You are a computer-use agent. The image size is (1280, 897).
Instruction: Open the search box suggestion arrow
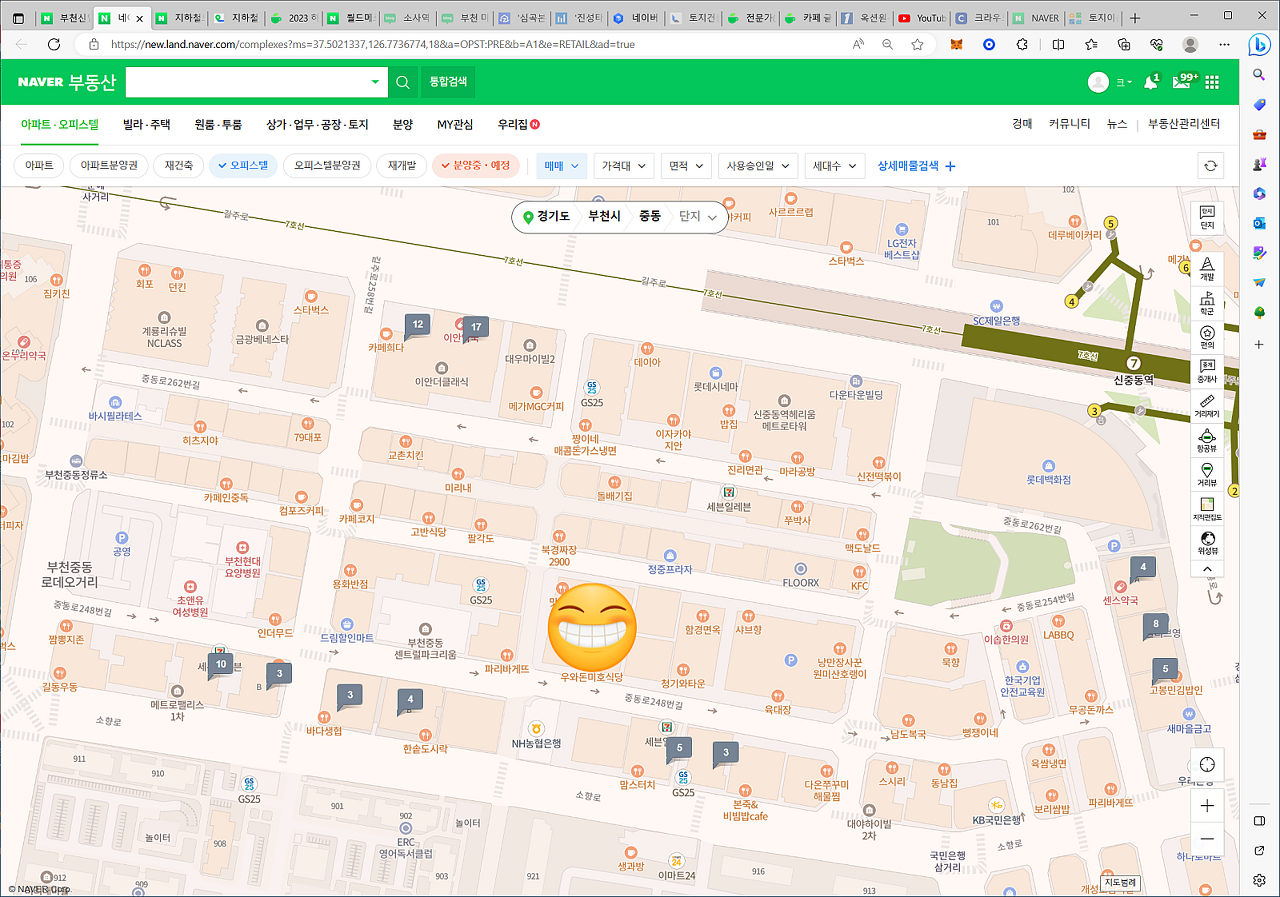[376, 82]
